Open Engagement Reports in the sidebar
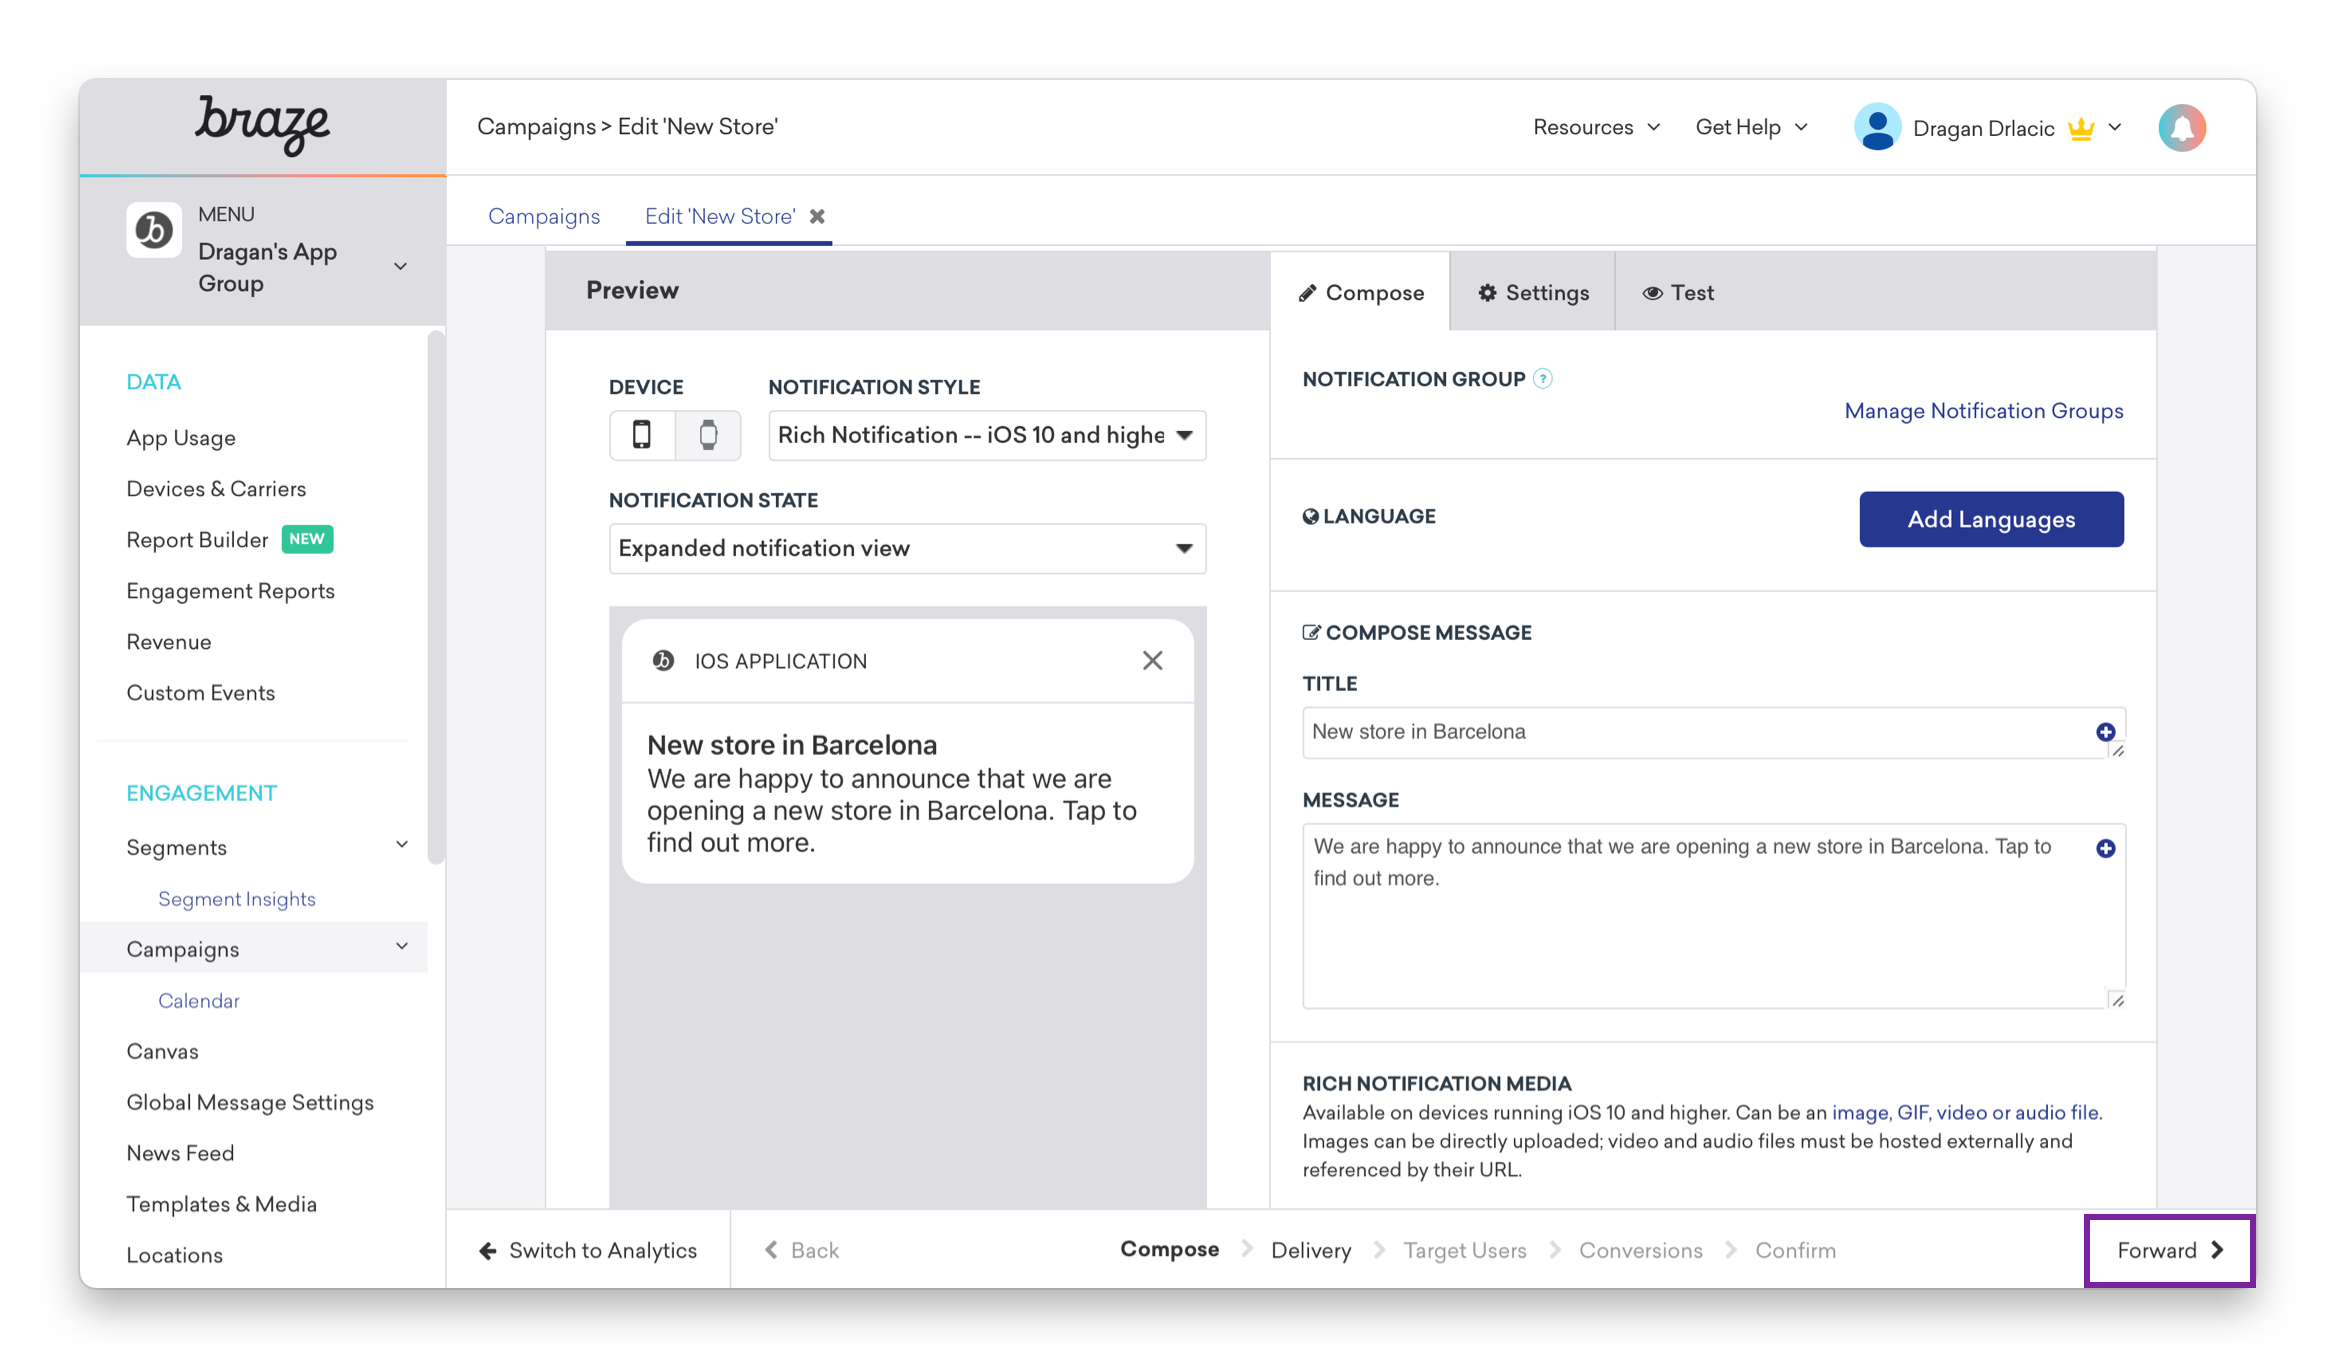This screenshot has height=1368, width=2336. [230, 591]
